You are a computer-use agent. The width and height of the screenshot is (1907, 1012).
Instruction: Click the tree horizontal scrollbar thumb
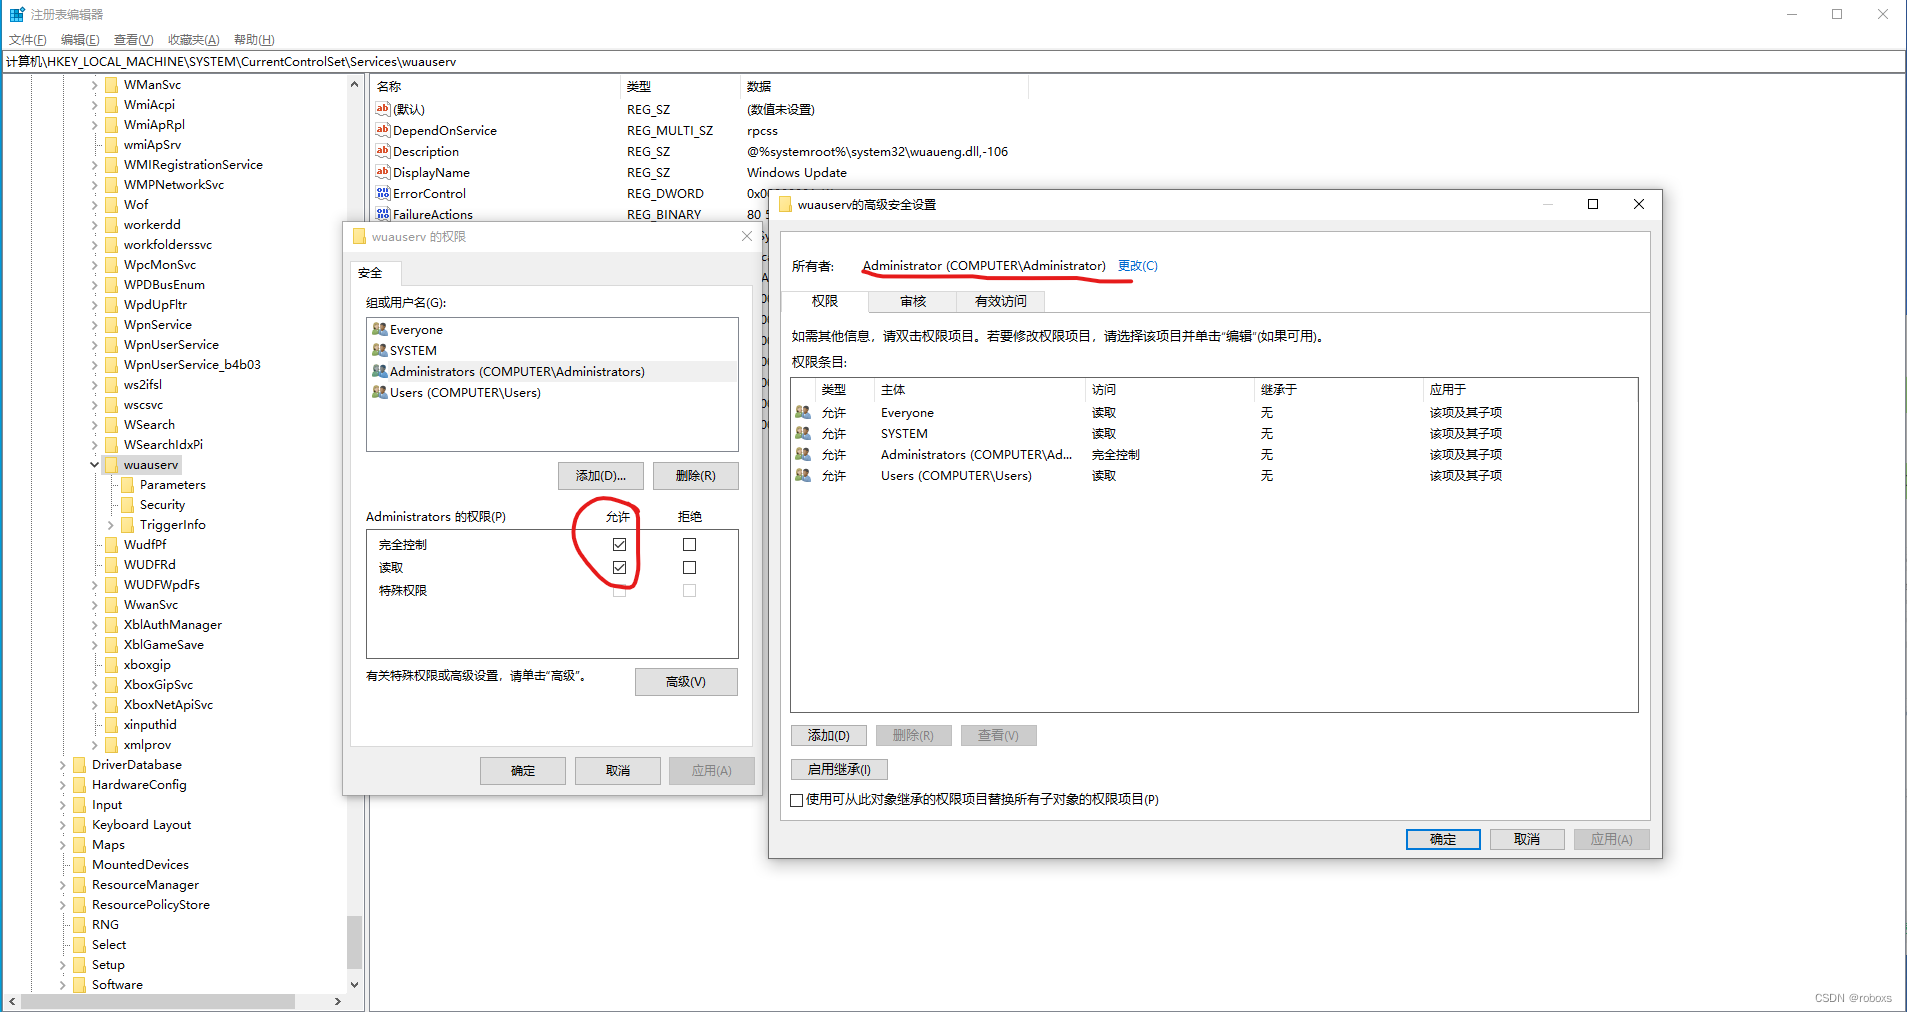pos(158,1001)
